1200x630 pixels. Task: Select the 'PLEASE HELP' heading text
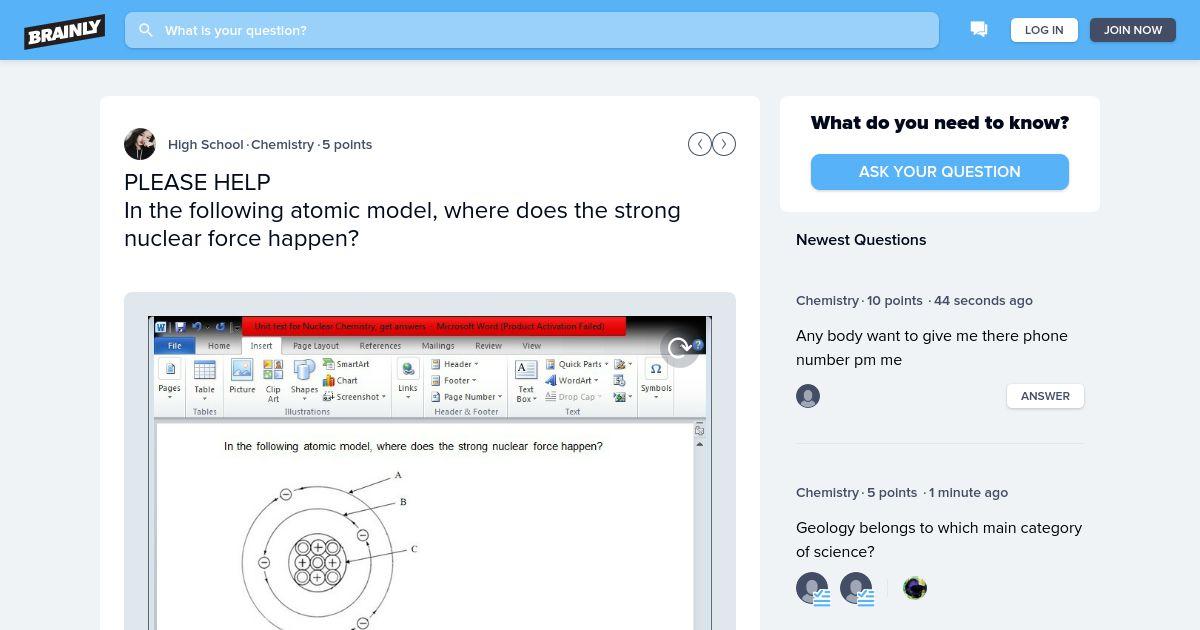pyautogui.click(x=197, y=182)
